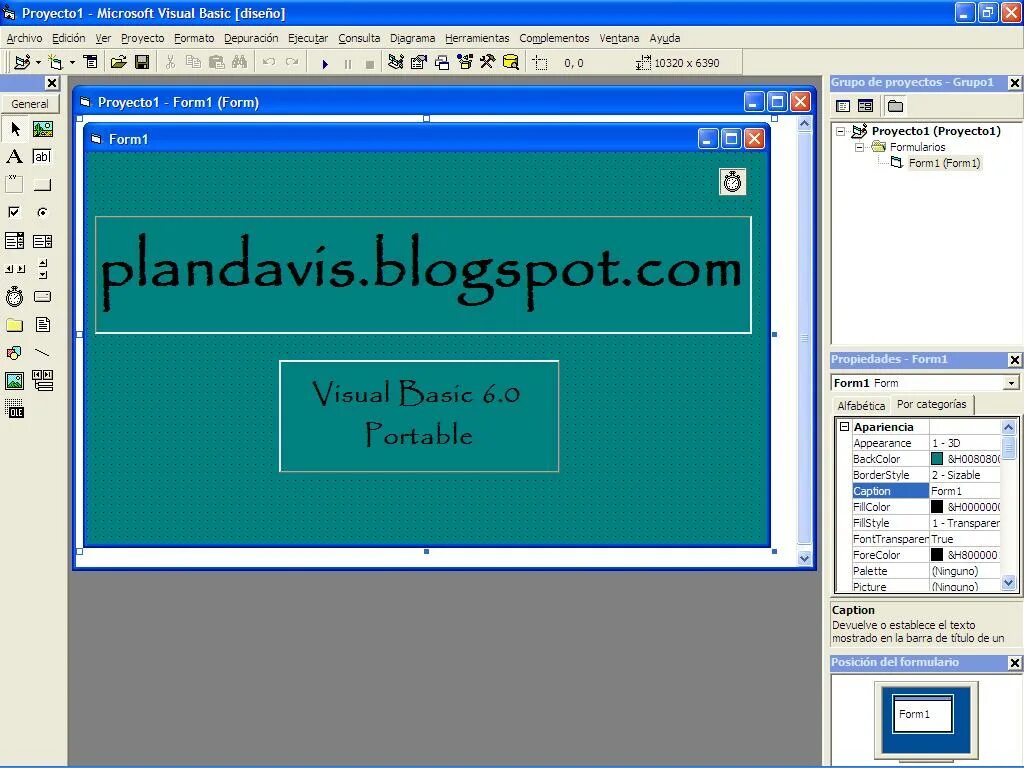This screenshot has width=1024, height=768.
Task: Collapse the Formularios folder node
Action: point(859,148)
